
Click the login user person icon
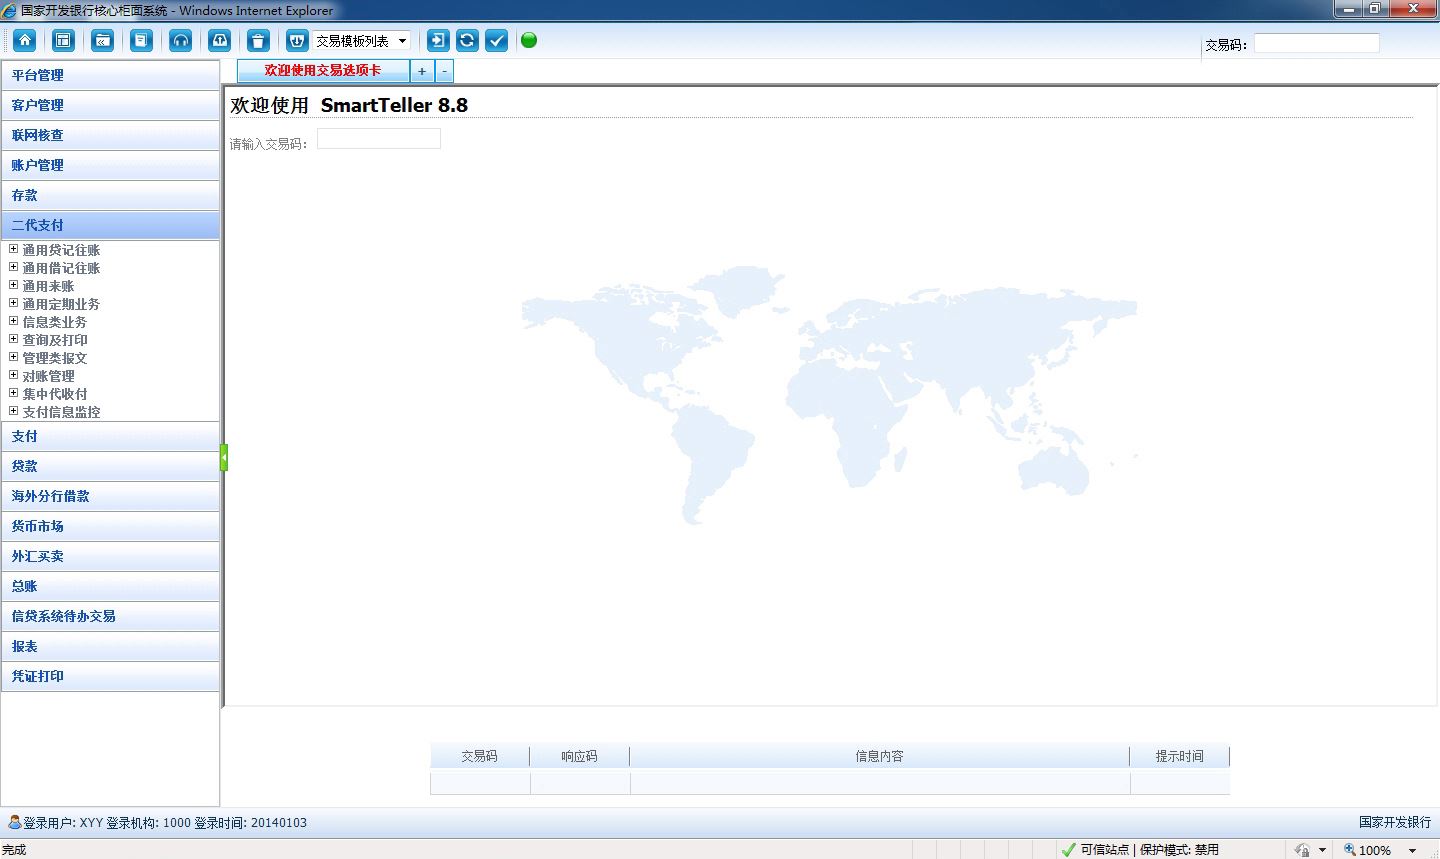[x=14, y=822]
